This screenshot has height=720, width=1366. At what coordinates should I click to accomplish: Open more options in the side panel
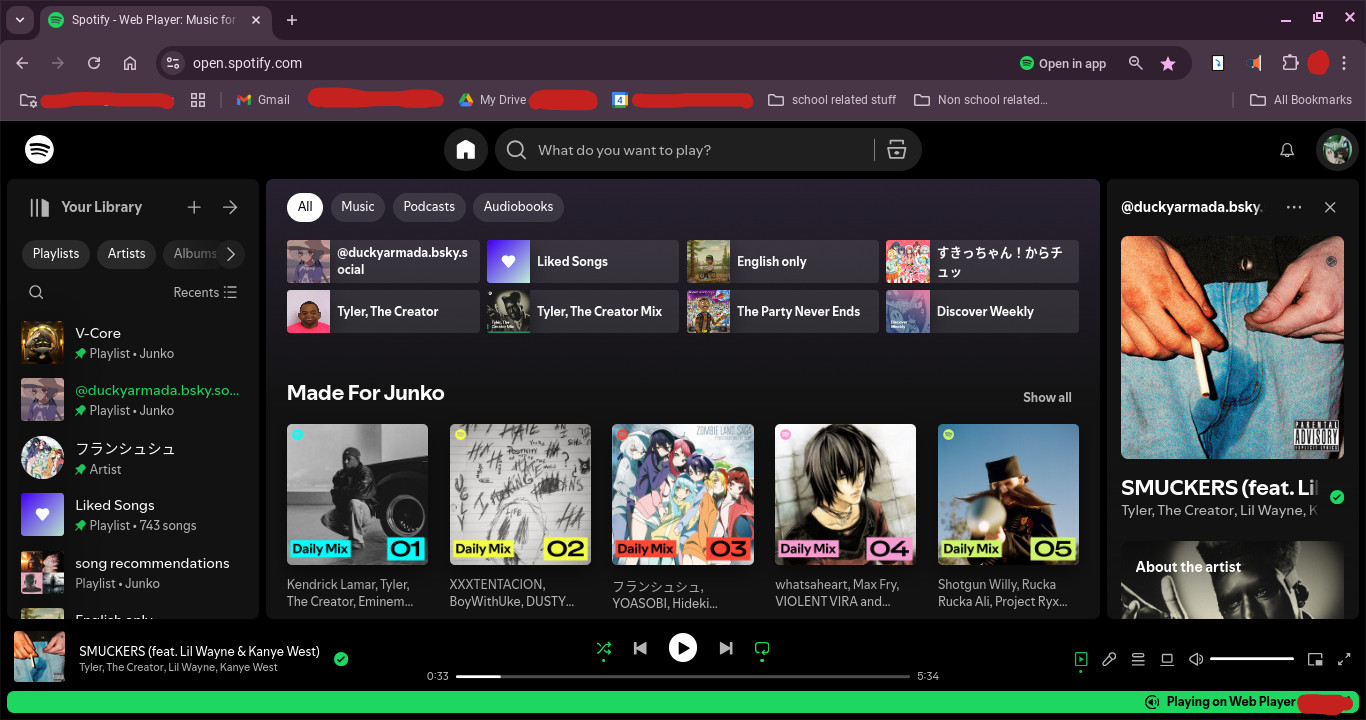coord(1294,207)
